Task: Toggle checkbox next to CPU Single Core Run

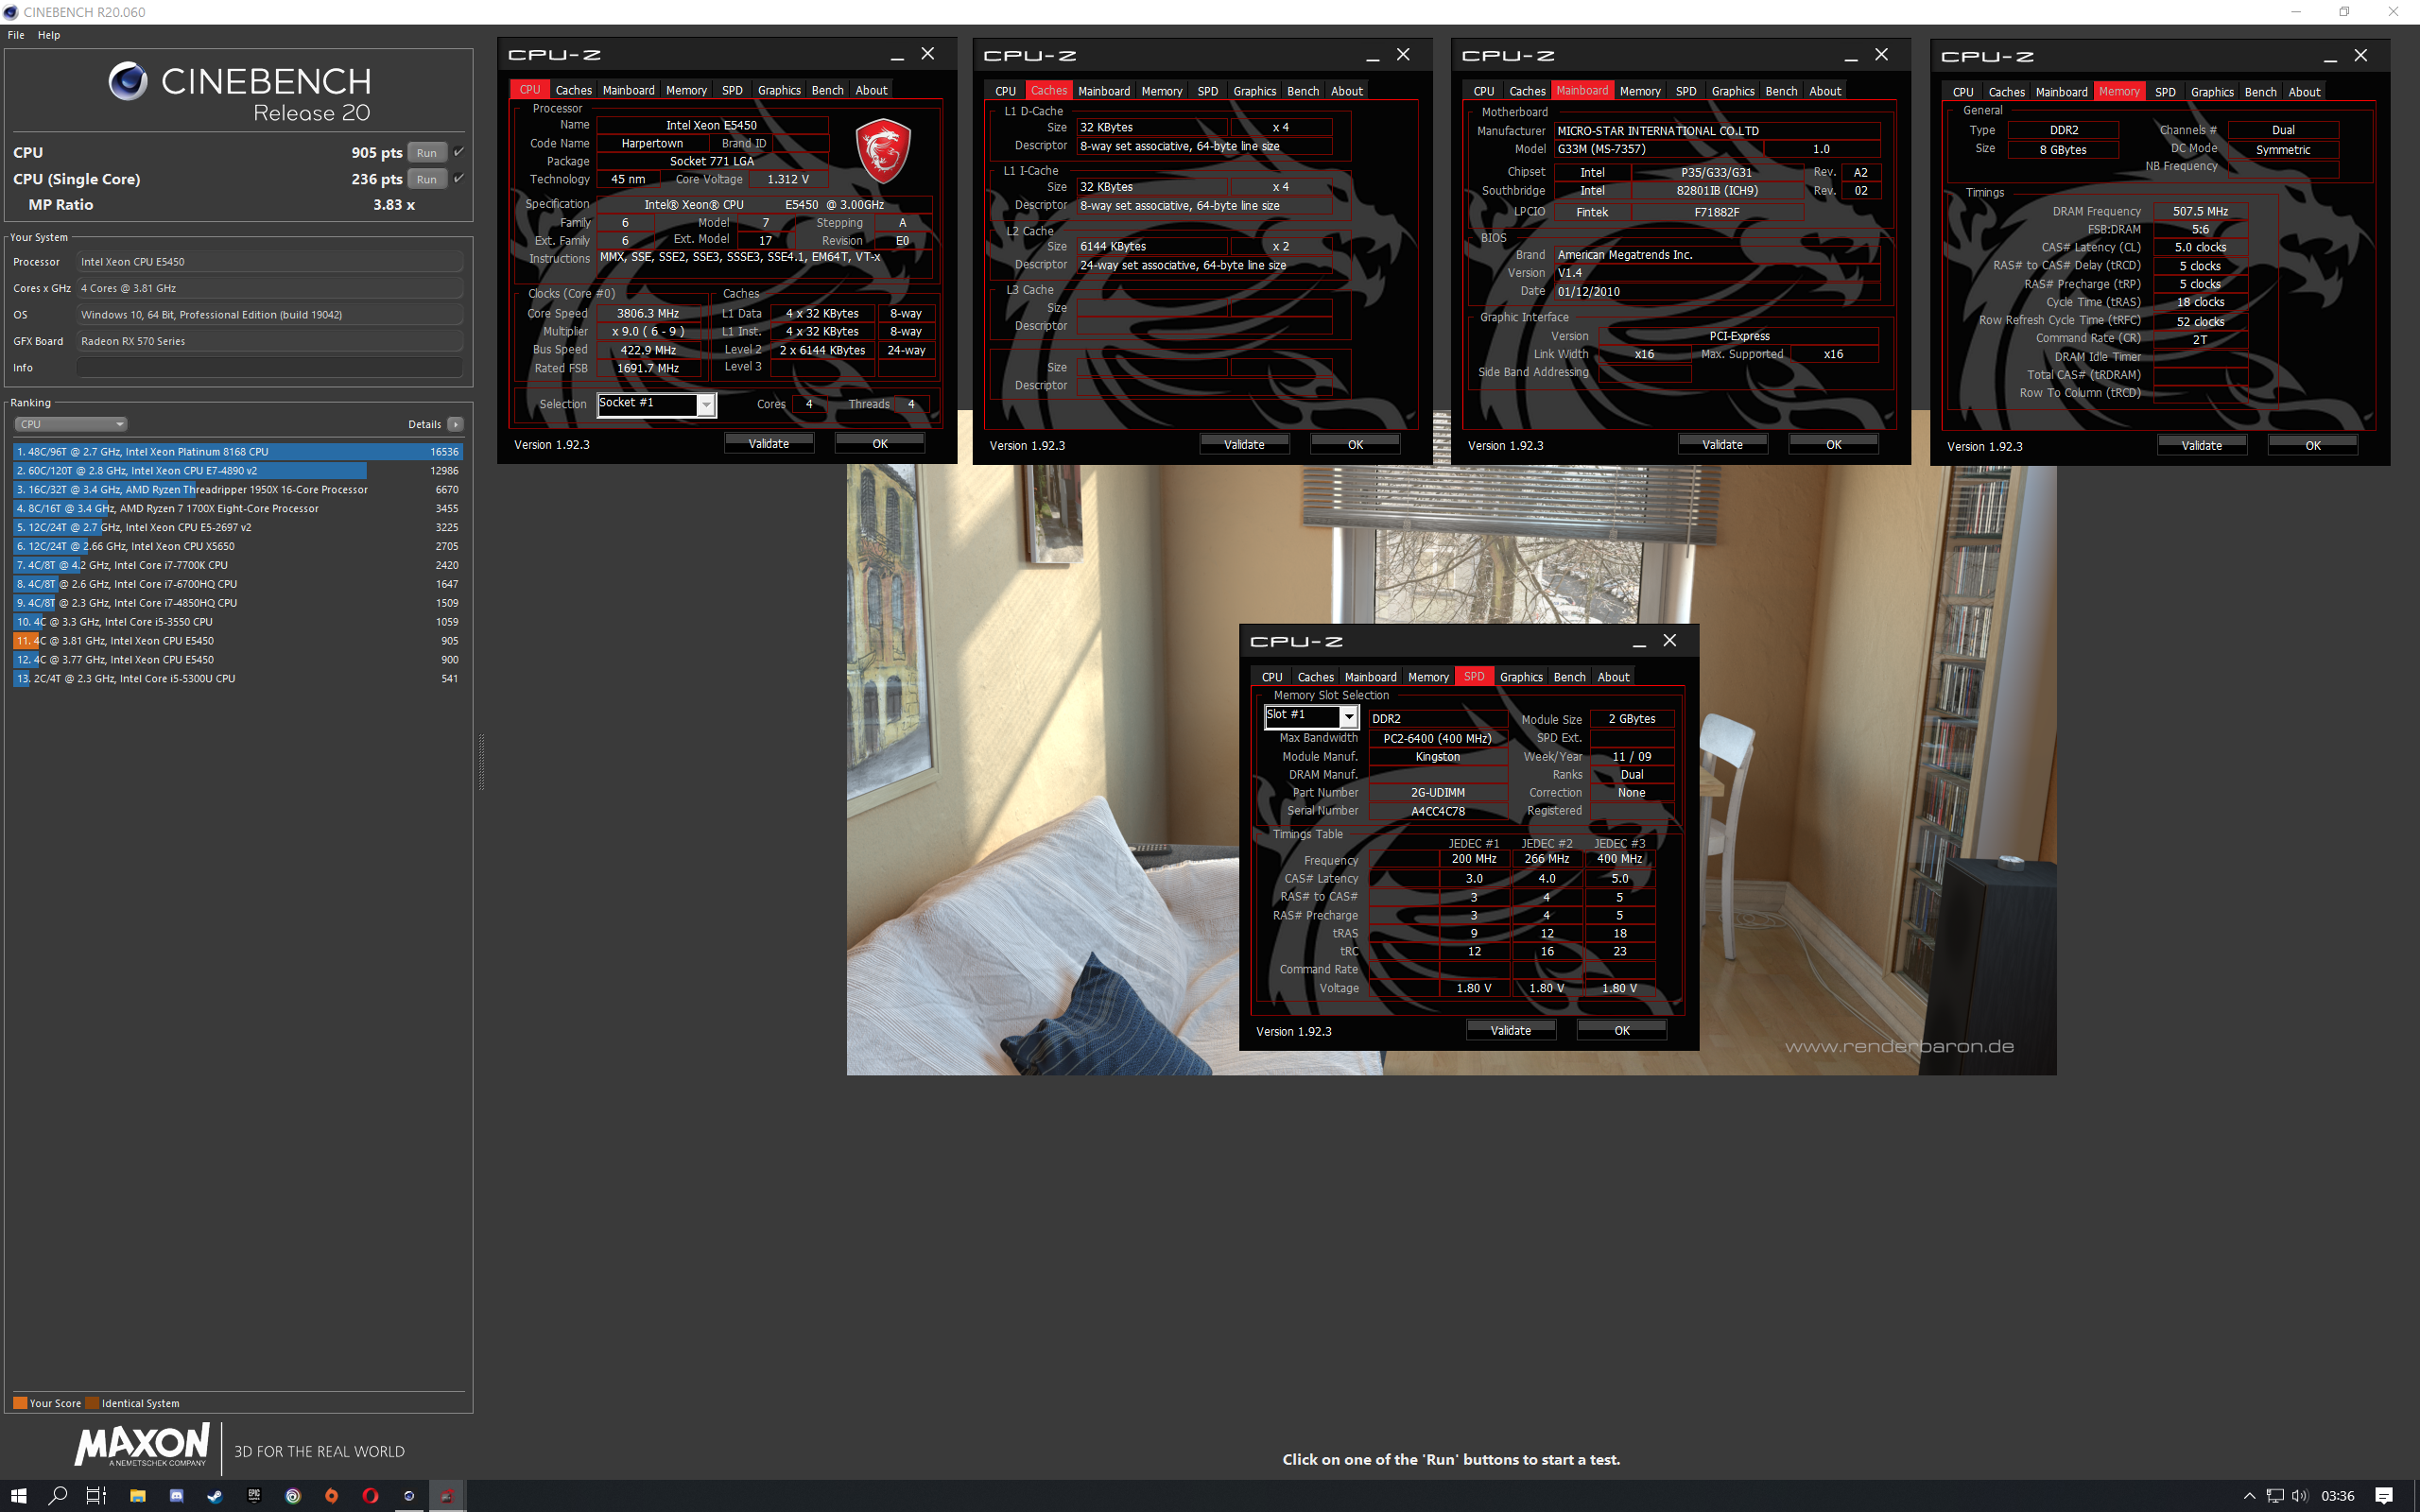Action: pyautogui.click(x=459, y=178)
